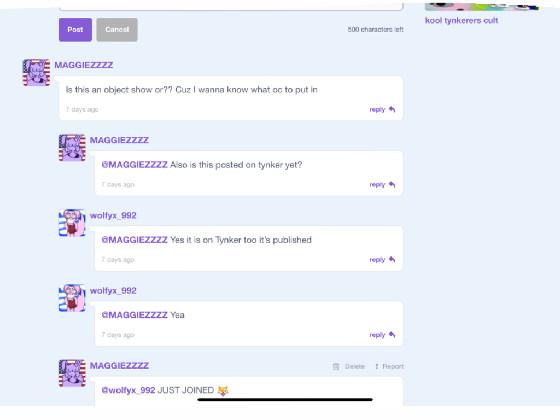Open MAGGIEZZZZ avatar beside 'JUST JOINED' comment
The image size is (560, 420).
tap(72, 373)
